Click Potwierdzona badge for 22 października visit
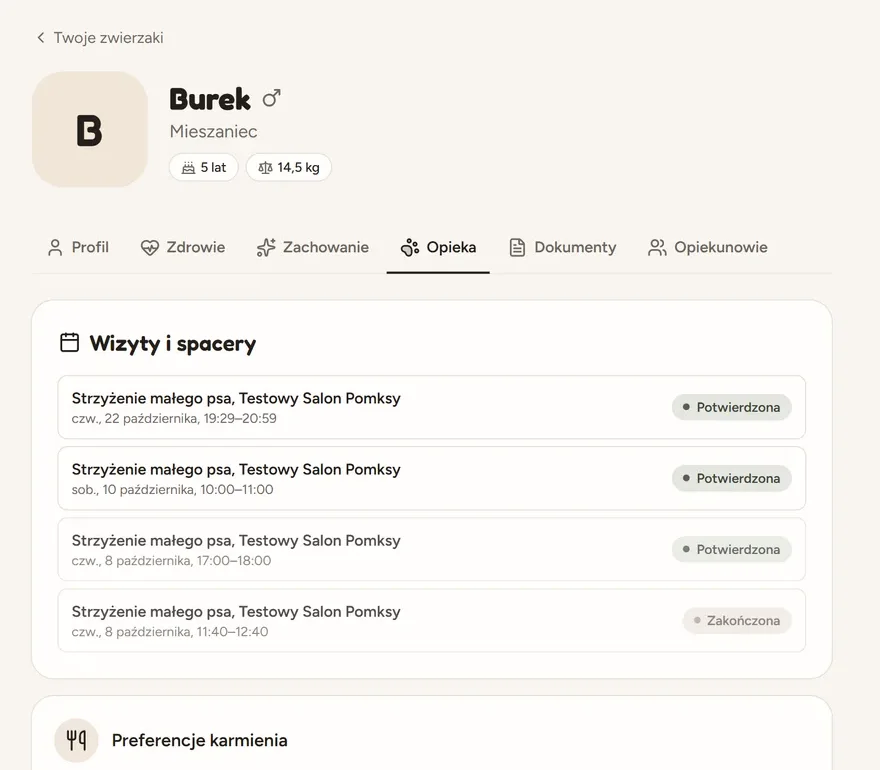 pos(732,407)
